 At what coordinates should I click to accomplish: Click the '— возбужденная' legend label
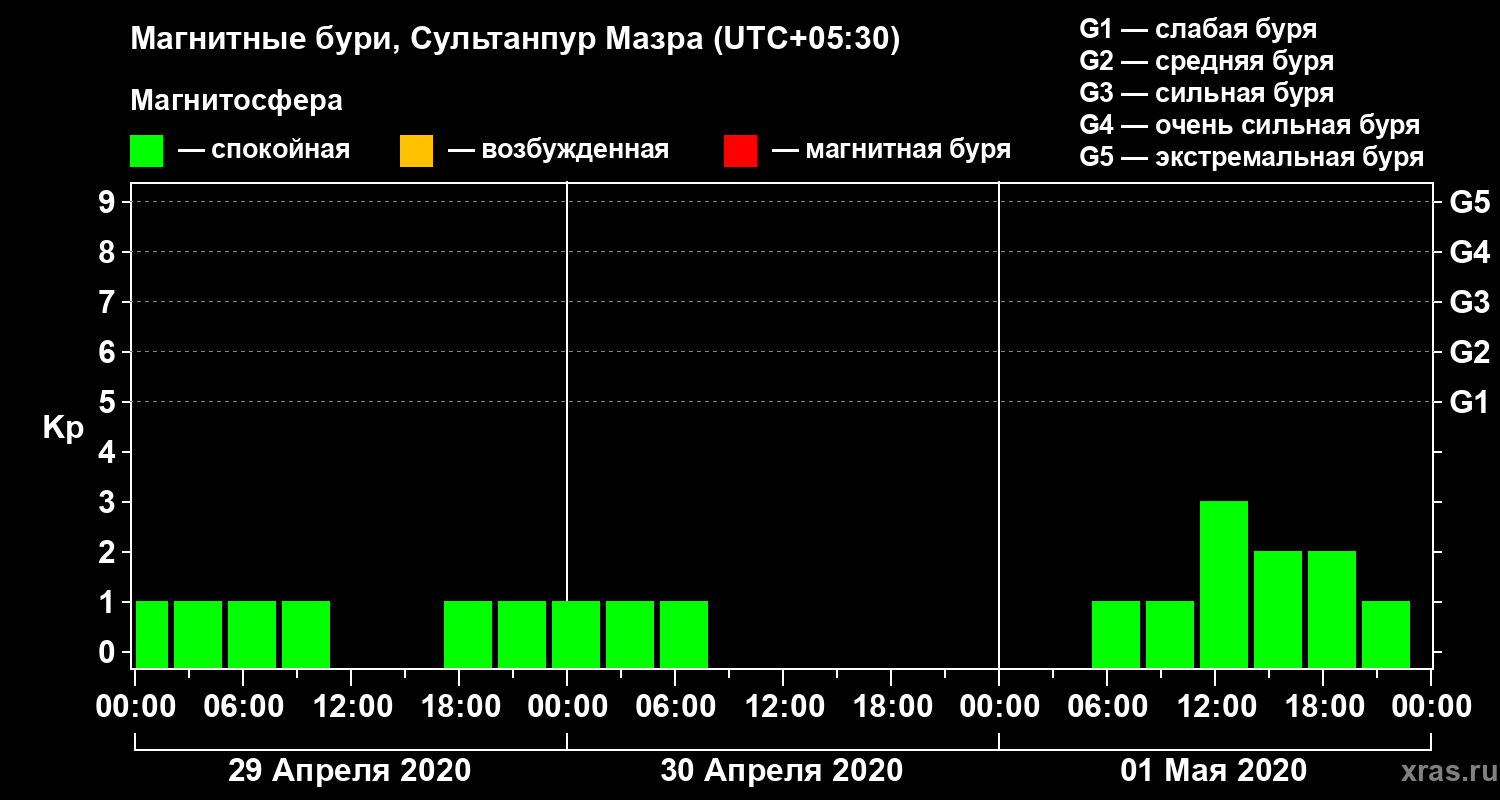click(x=558, y=151)
